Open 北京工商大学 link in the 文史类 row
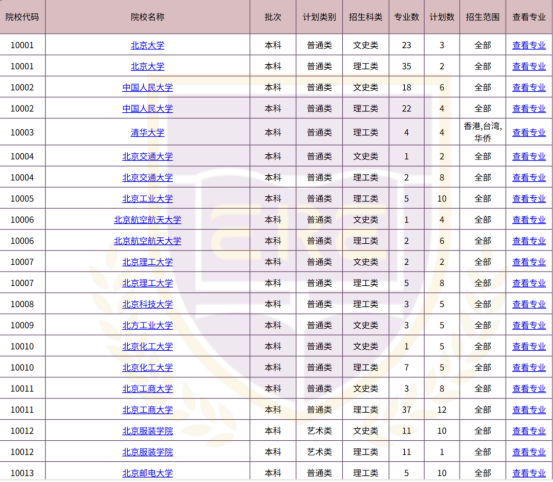 pos(147,389)
